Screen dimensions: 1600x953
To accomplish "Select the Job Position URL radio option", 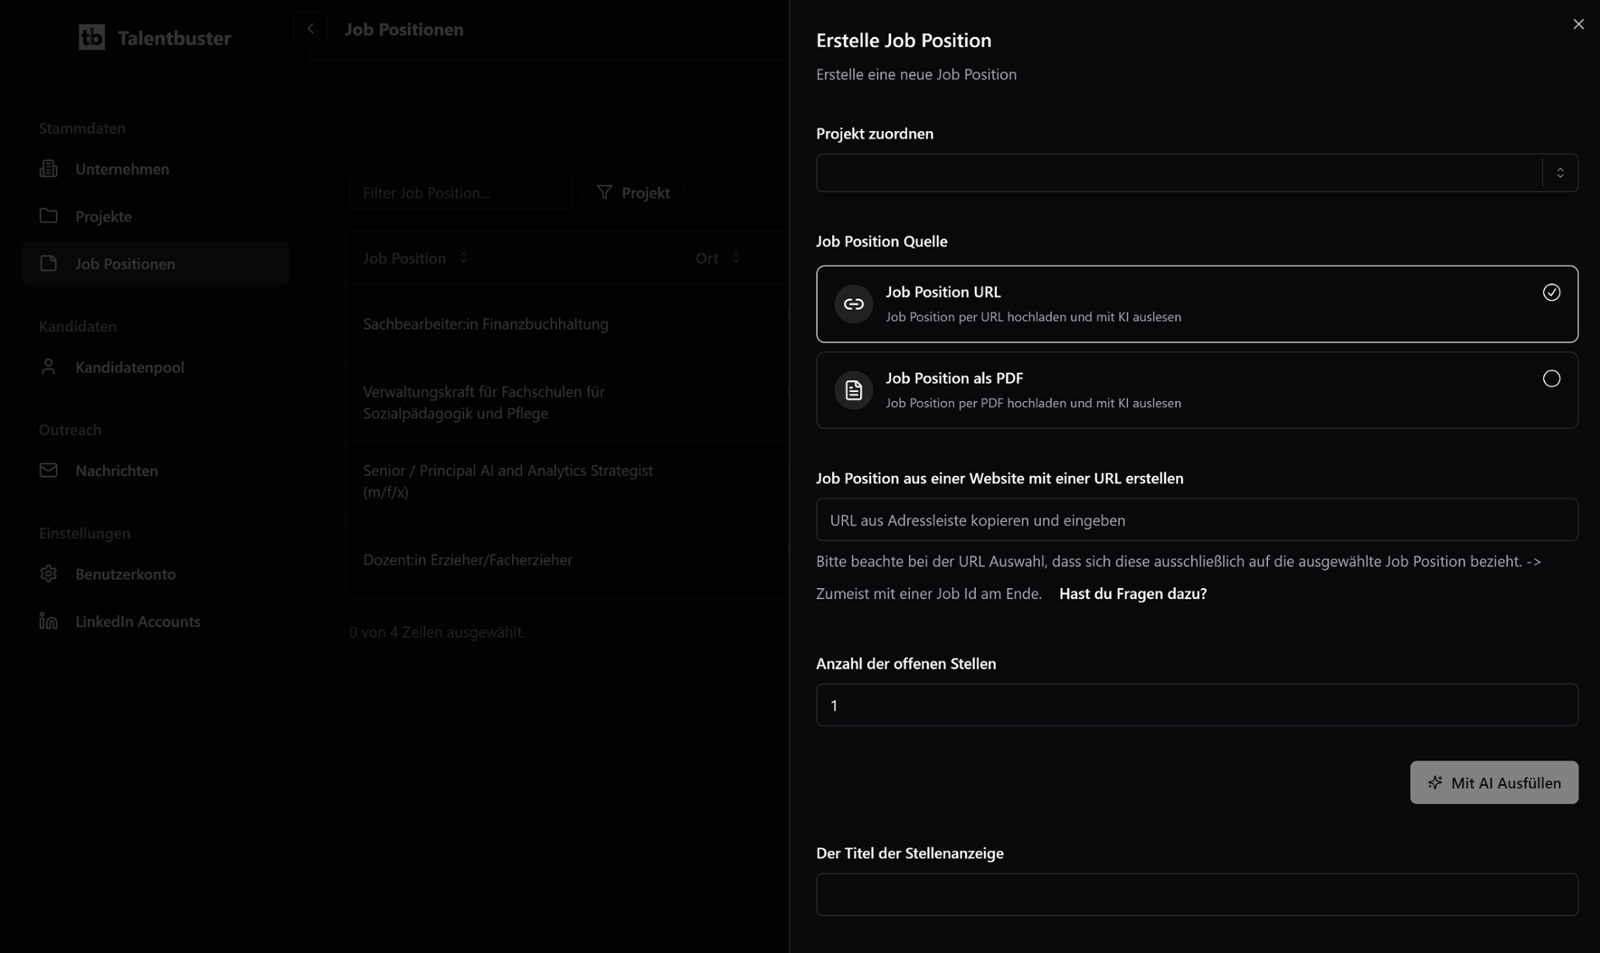I will (x=1551, y=292).
